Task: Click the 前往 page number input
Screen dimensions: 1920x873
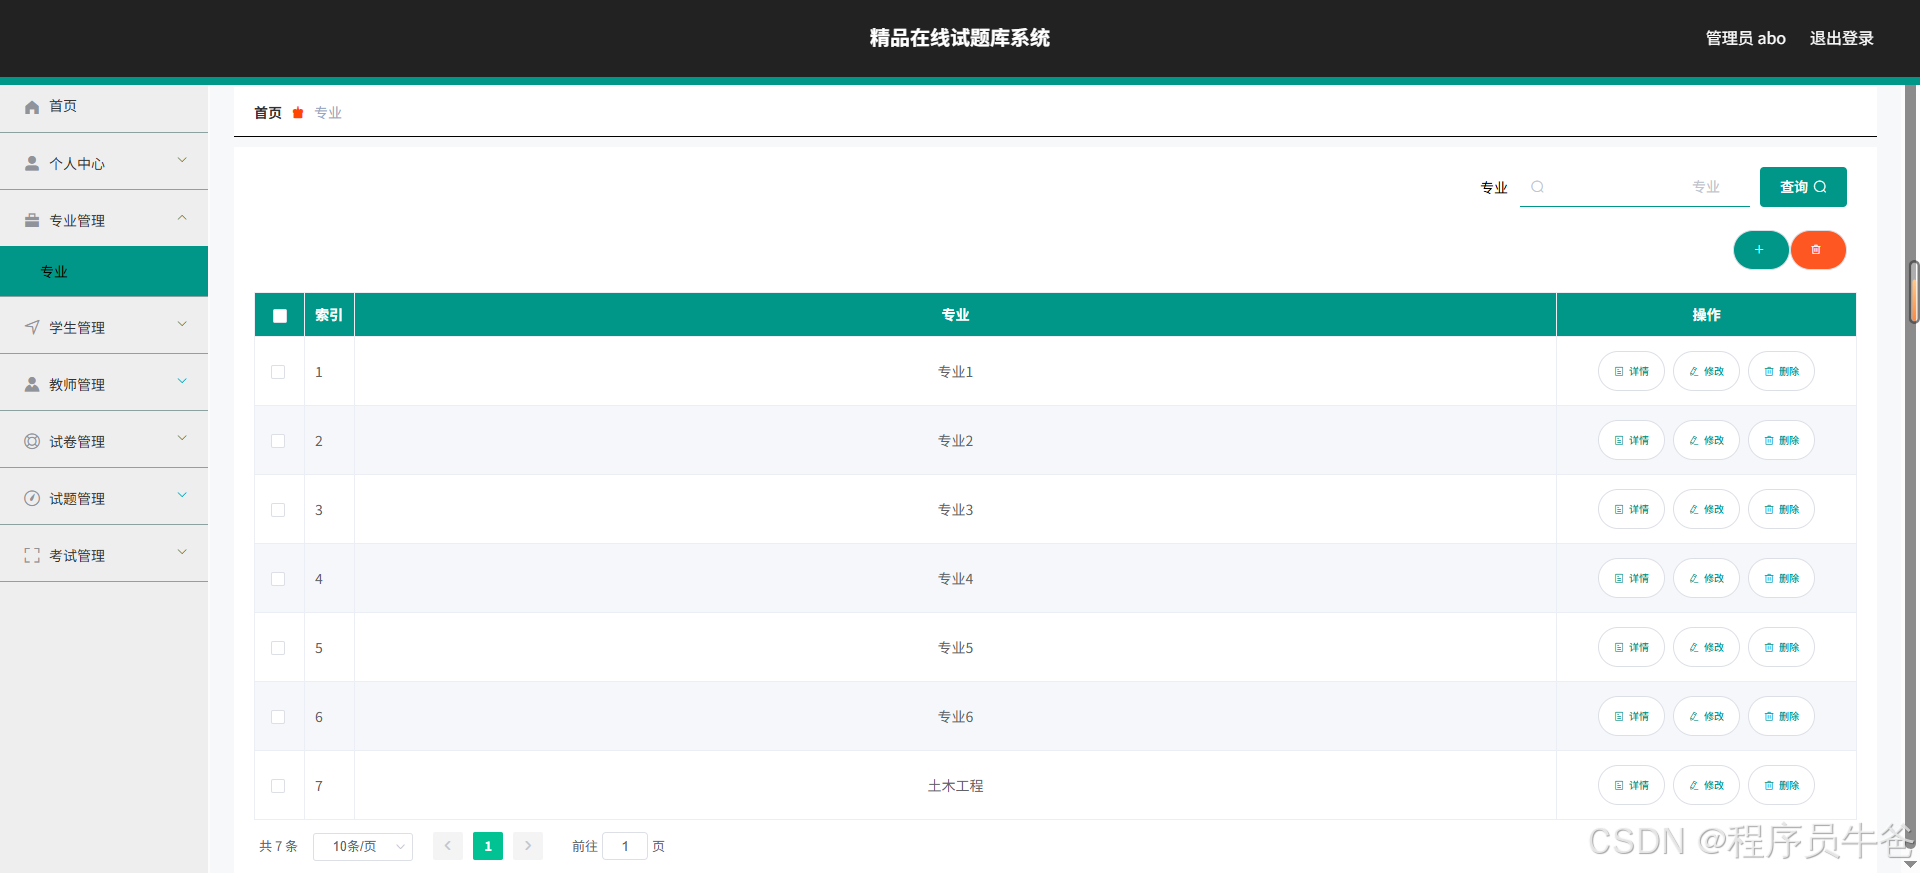Action: point(625,846)
